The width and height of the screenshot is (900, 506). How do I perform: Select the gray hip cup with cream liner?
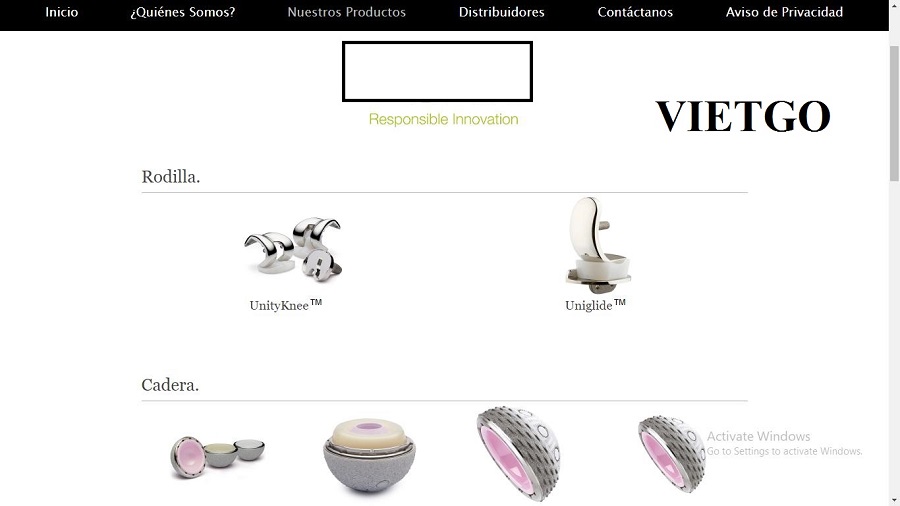point(369,455)
